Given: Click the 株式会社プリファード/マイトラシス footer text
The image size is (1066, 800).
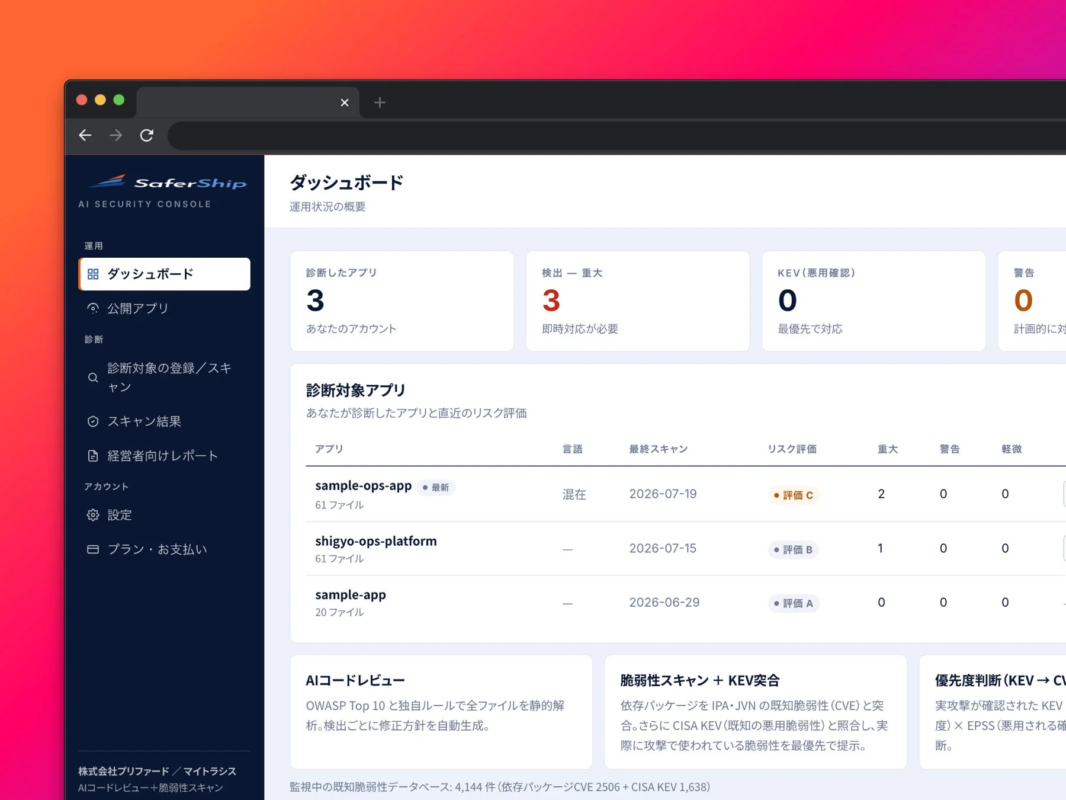Looking at the screenshot, I should (x=157, y=771).
